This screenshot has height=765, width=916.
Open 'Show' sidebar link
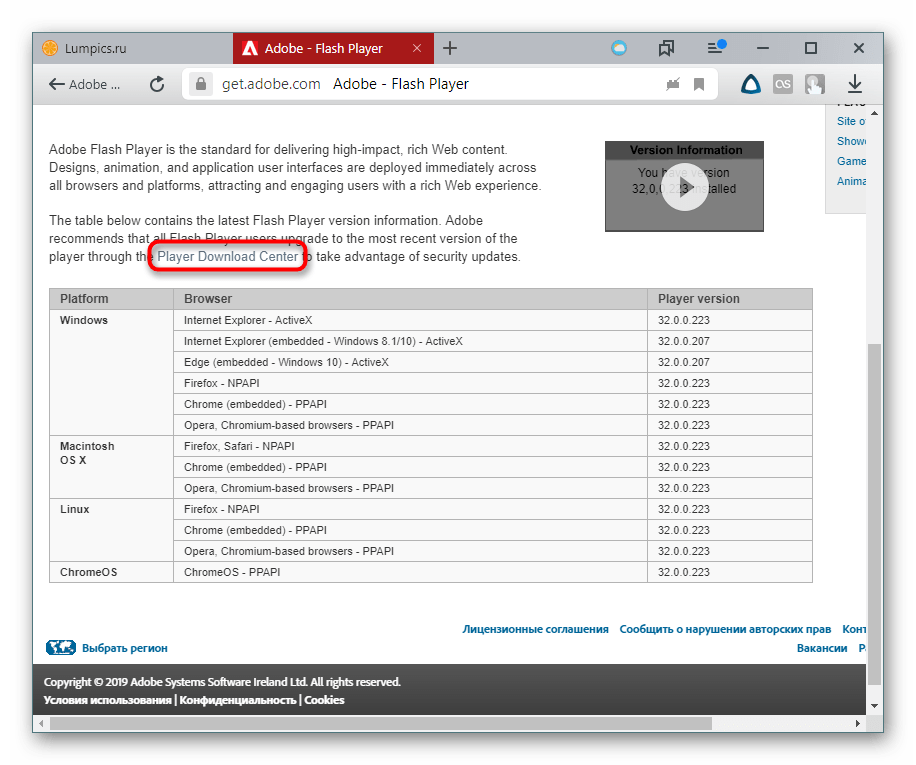pyautogui.click(x=851, y=141)
